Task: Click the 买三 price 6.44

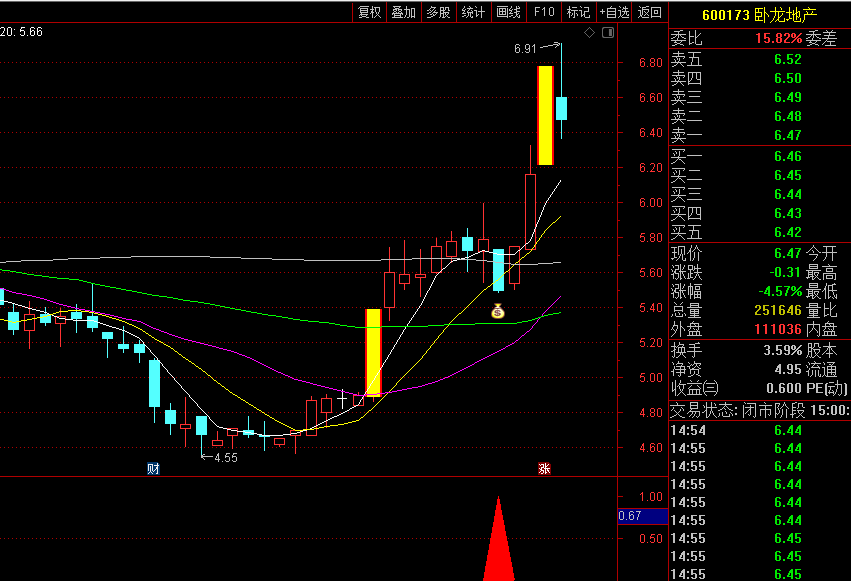Action: tap(788, 194)
